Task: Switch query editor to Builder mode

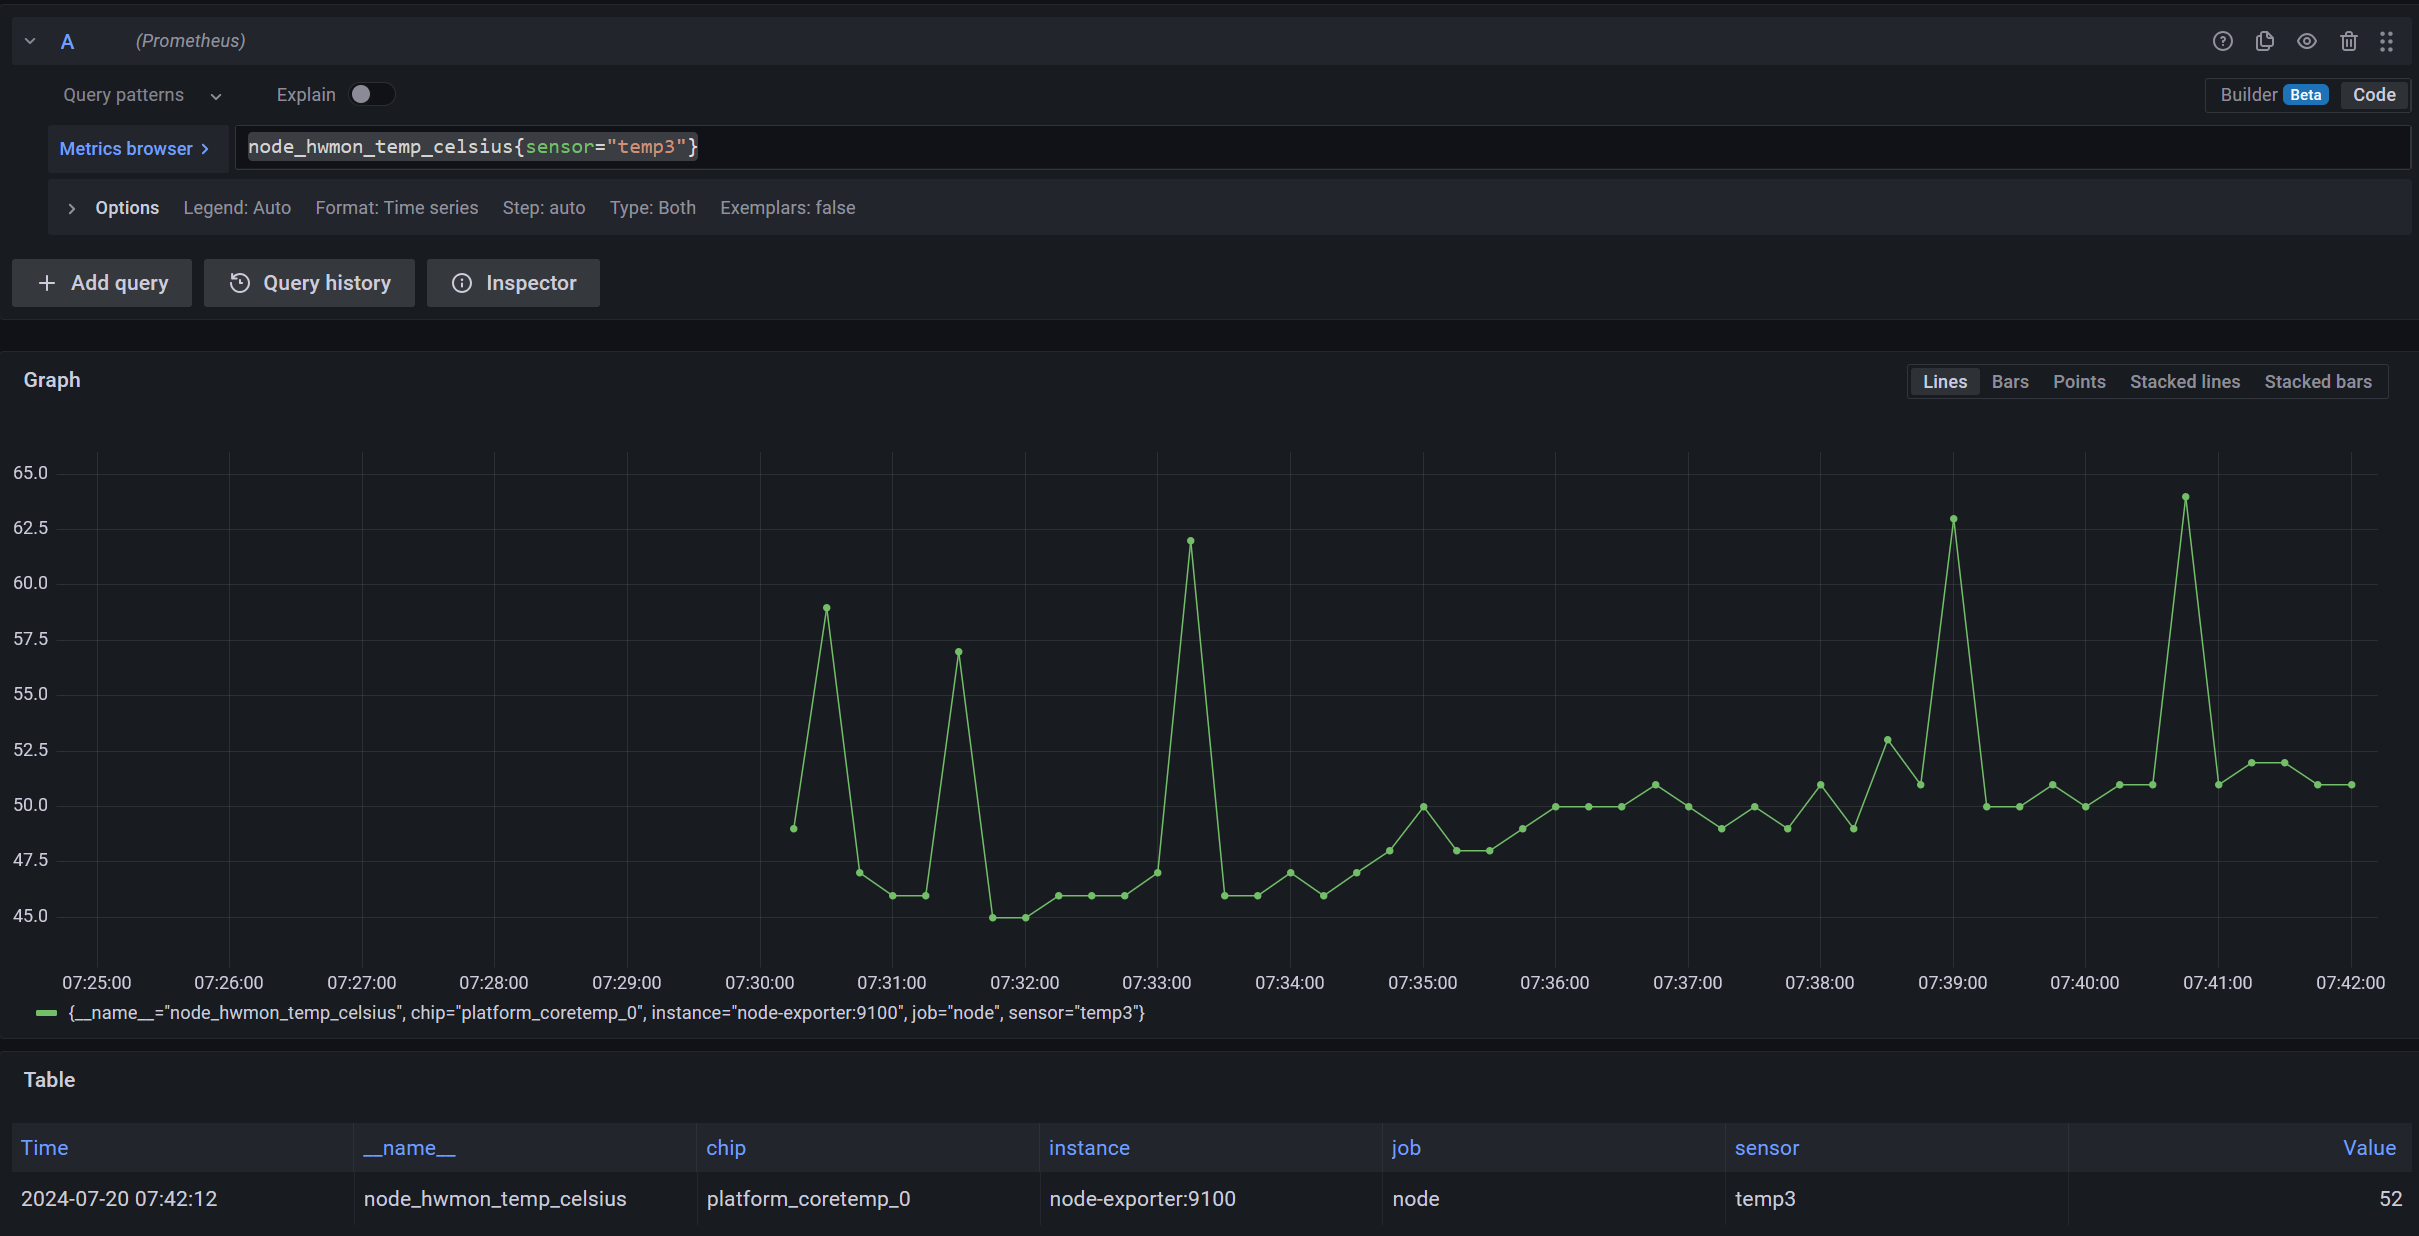Action: (2251, 94)
